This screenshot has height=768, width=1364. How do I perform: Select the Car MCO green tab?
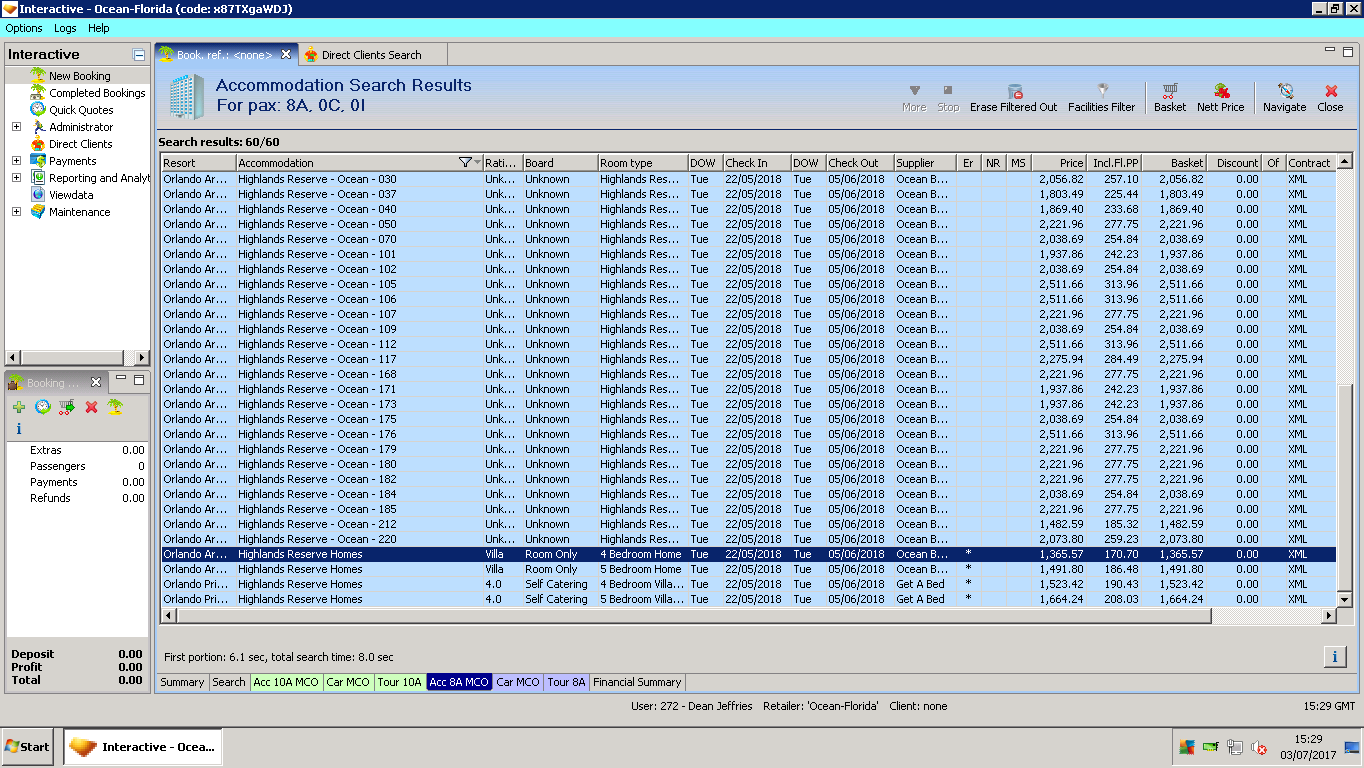click(x=348, y=682)
